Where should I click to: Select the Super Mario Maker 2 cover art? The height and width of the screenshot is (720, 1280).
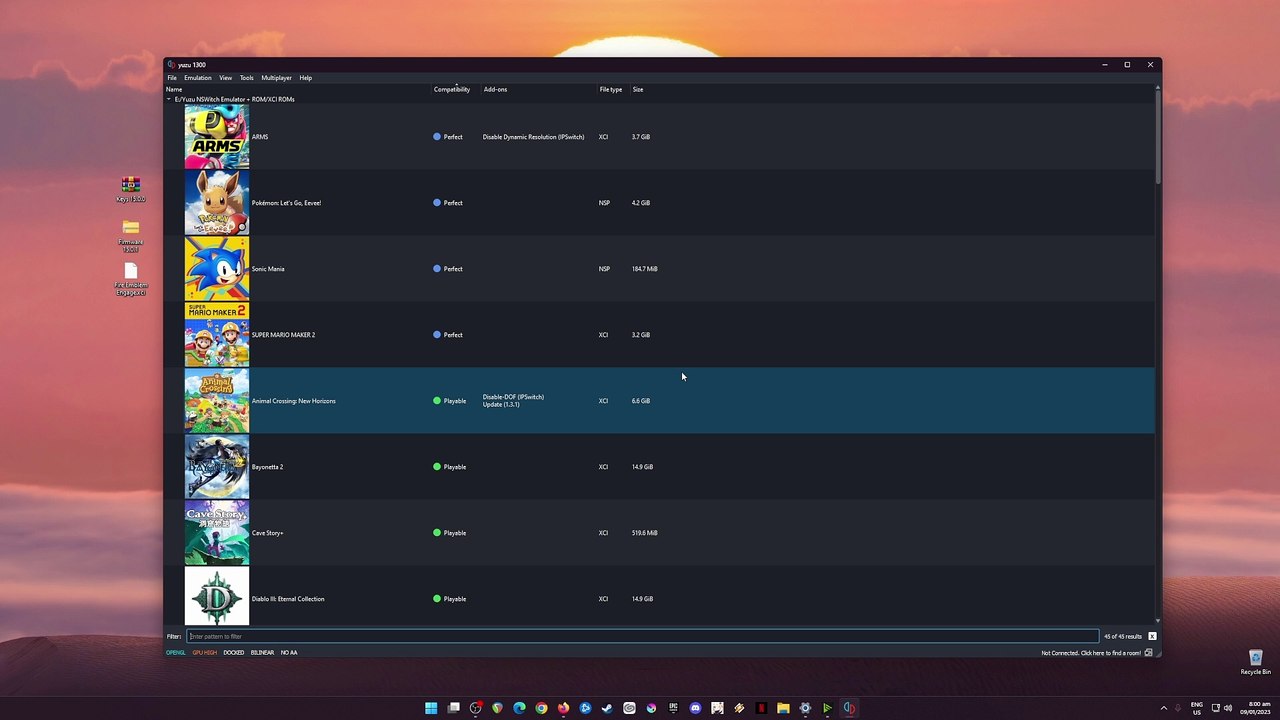click(x=217, y=335)
